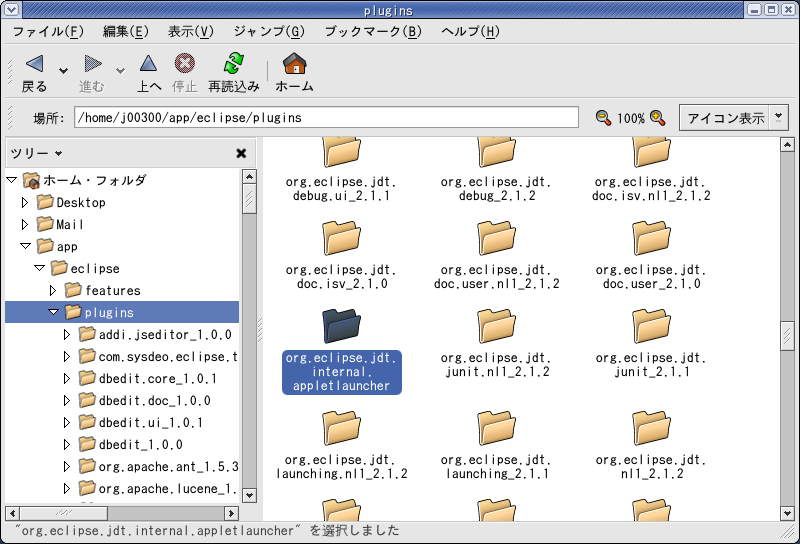Expand the features tree node
This screenshot has height=544, width=800.
tap(53, 290)
